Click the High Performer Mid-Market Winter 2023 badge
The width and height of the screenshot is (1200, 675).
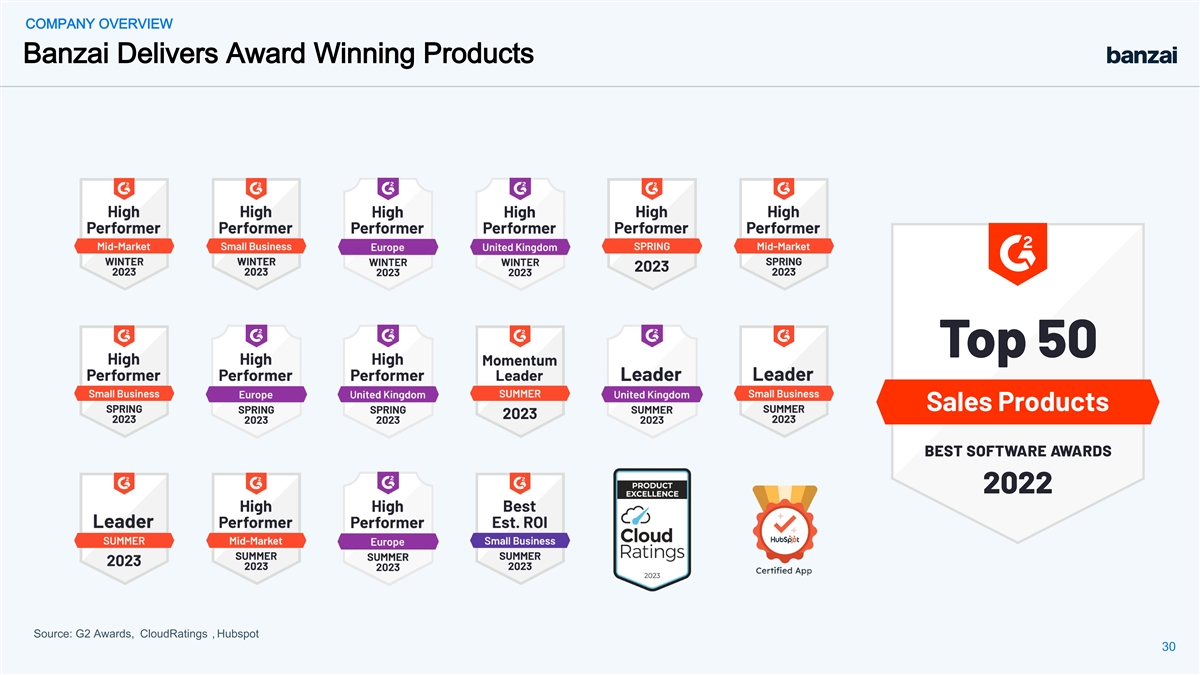[124, 234]
